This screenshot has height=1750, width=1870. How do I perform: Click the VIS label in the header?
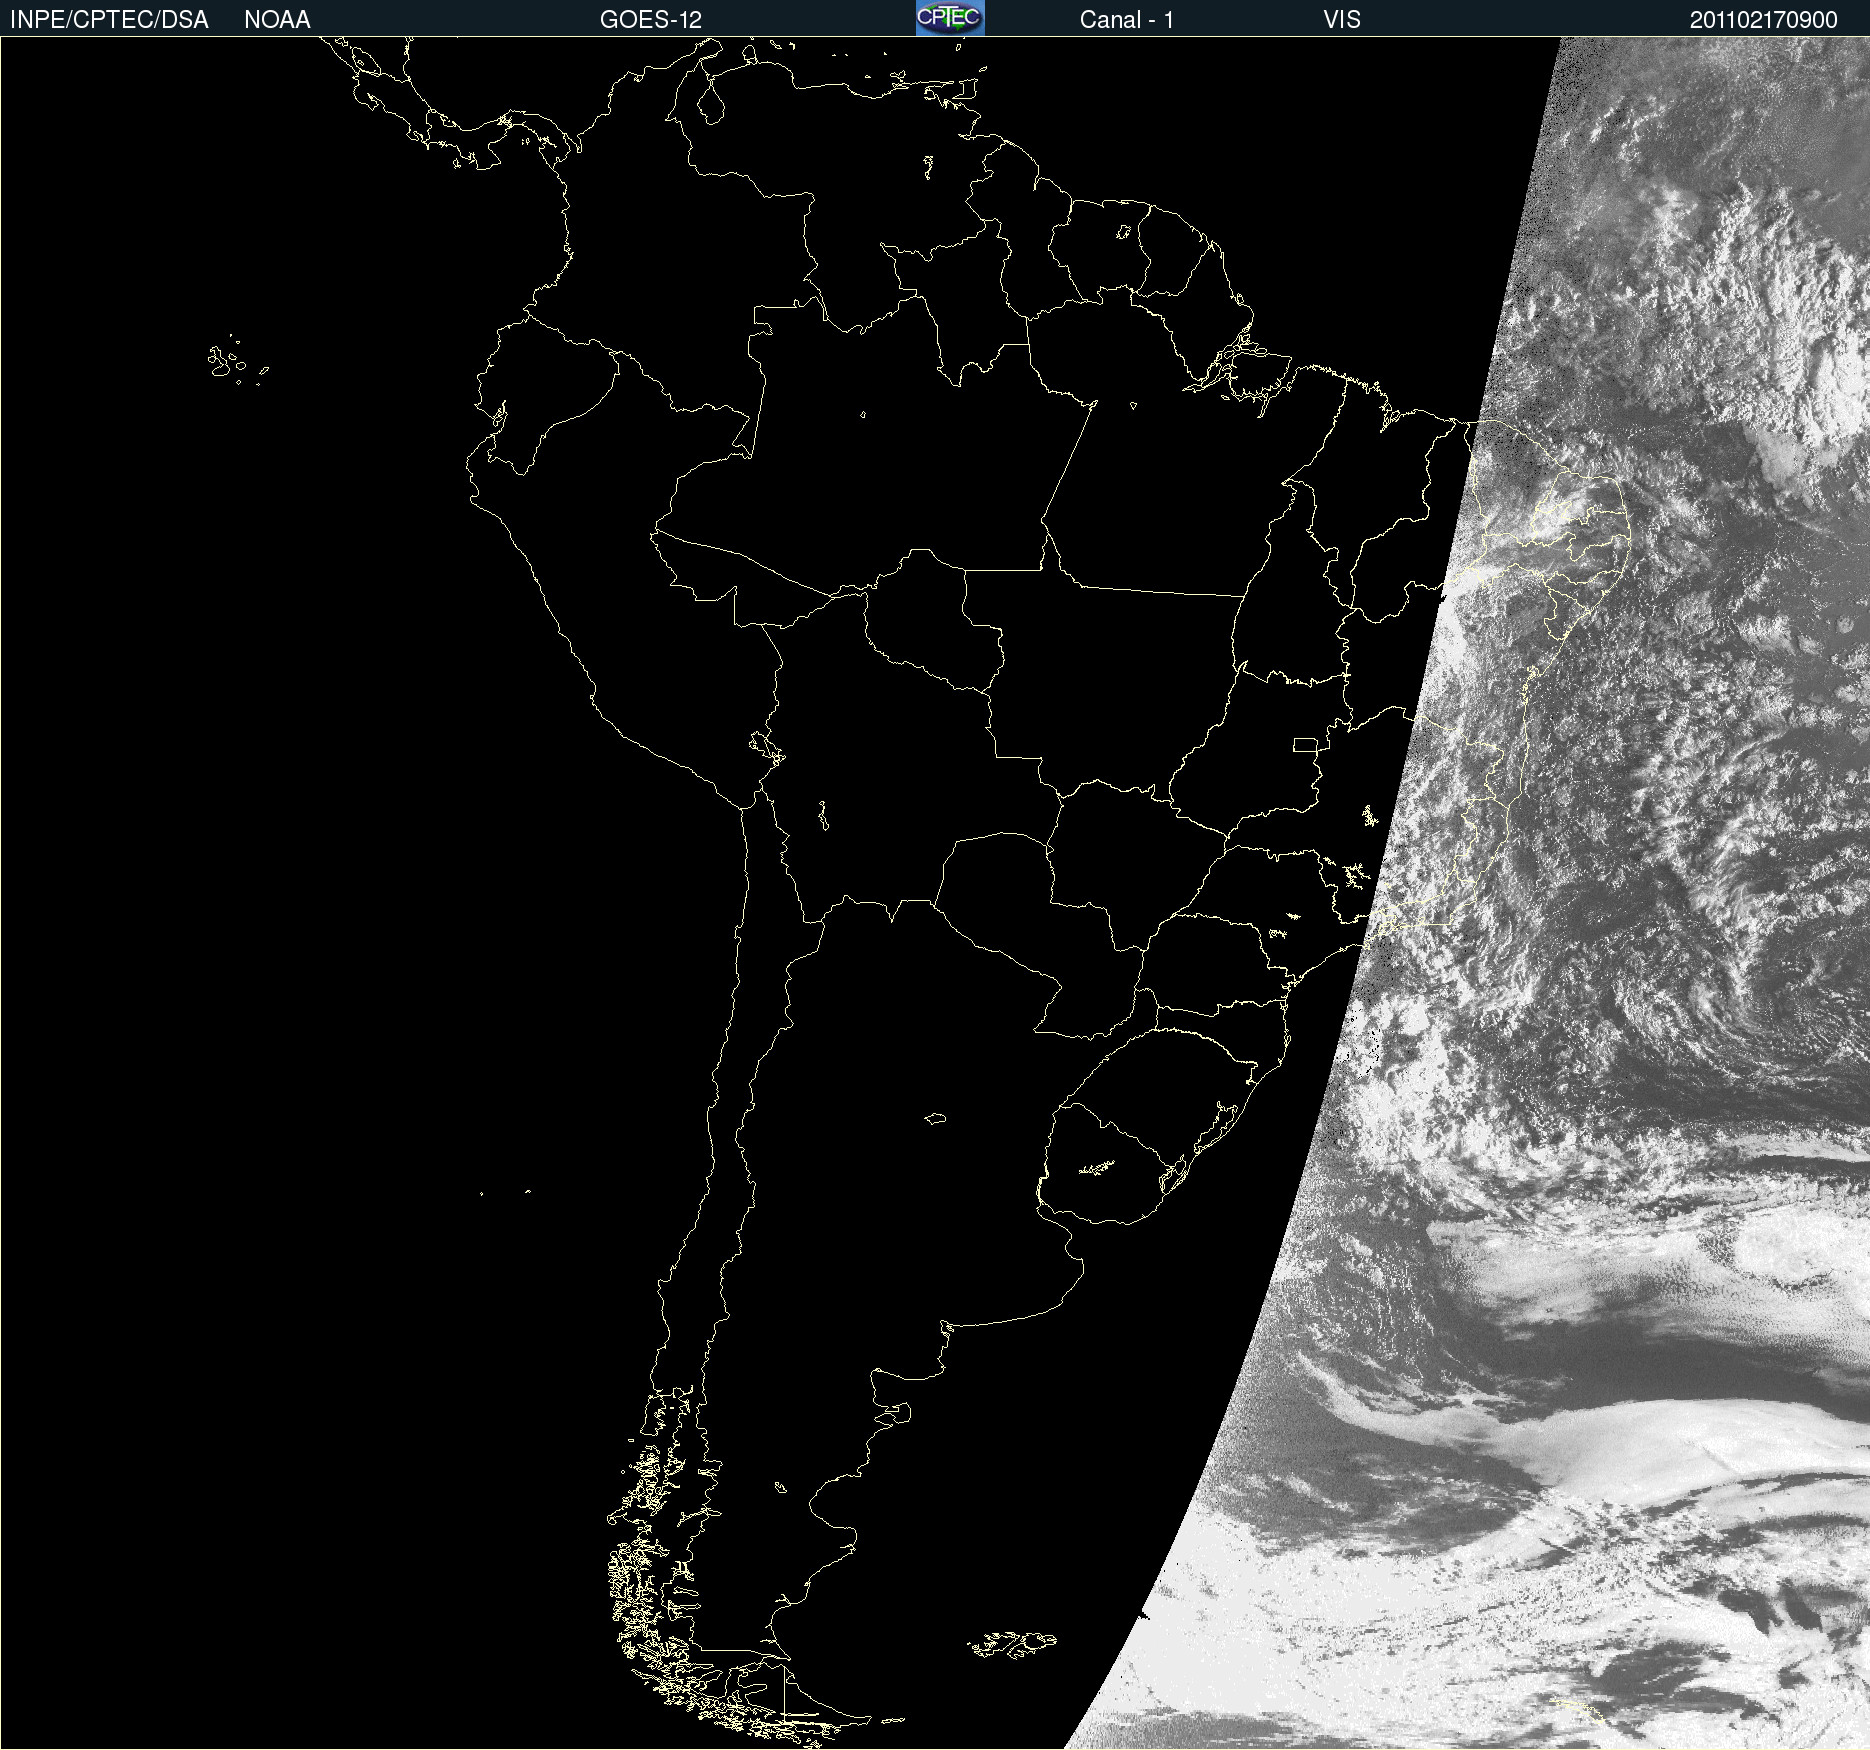pos(1342,20)
